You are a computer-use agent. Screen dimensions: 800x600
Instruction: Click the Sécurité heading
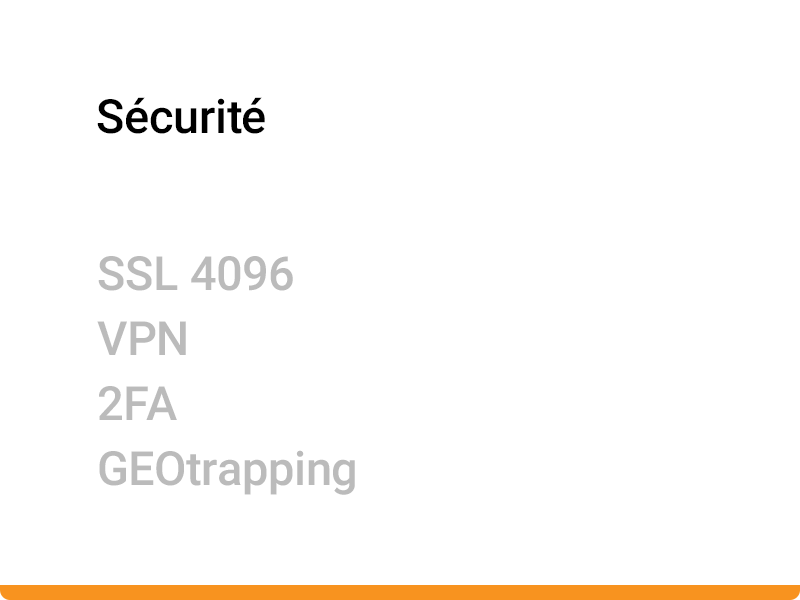pos(181,117)
